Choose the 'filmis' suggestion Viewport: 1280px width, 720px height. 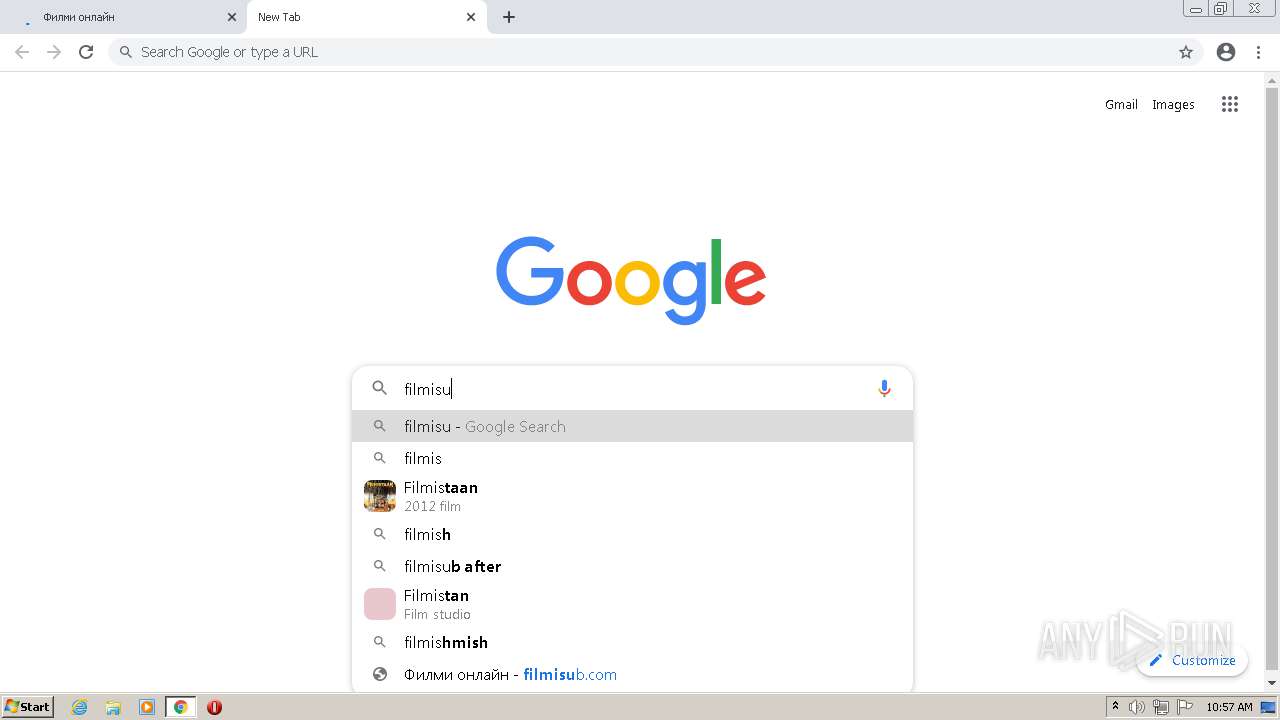point(632,458)
